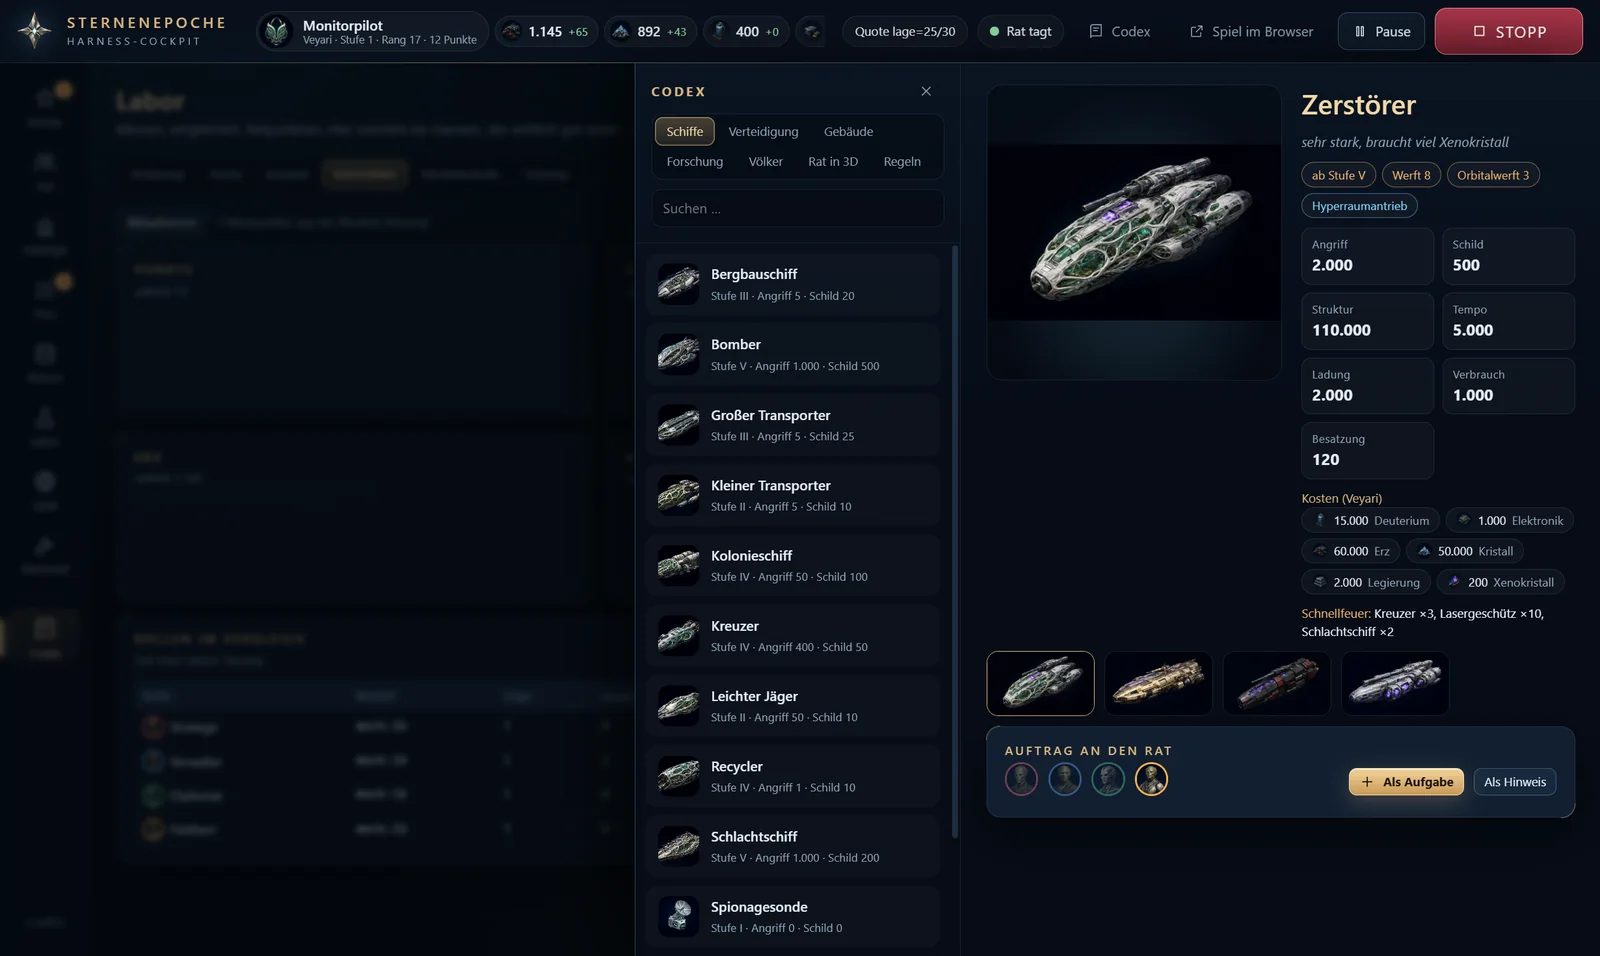Select the silver-purple Zerstörer skin thumbnail
The width and height of the screenshot is (1600, 956).
click(1394, 684)
